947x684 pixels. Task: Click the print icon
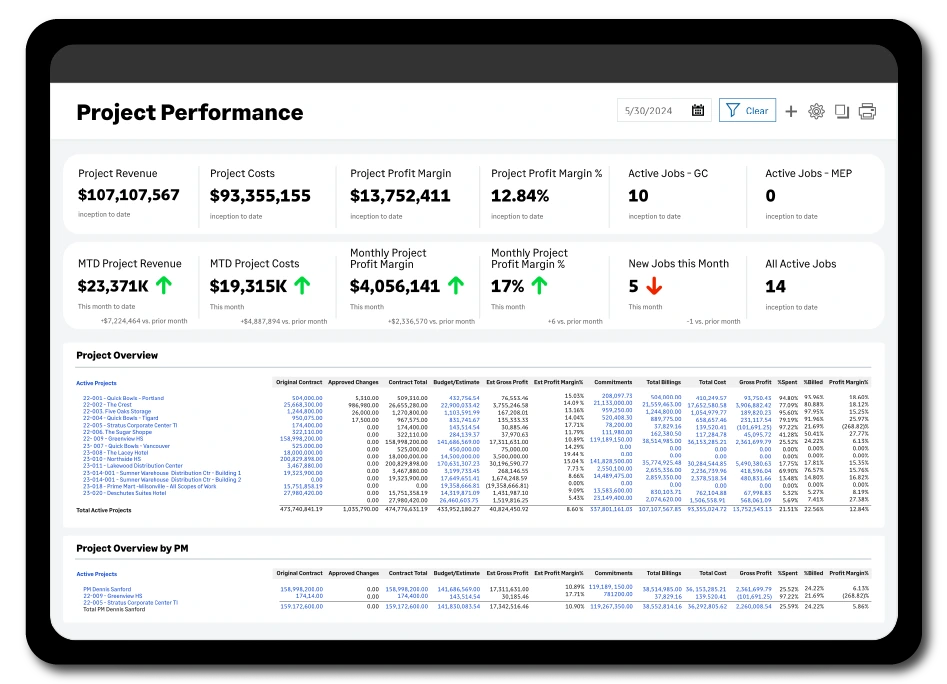[x=867, y=111]
